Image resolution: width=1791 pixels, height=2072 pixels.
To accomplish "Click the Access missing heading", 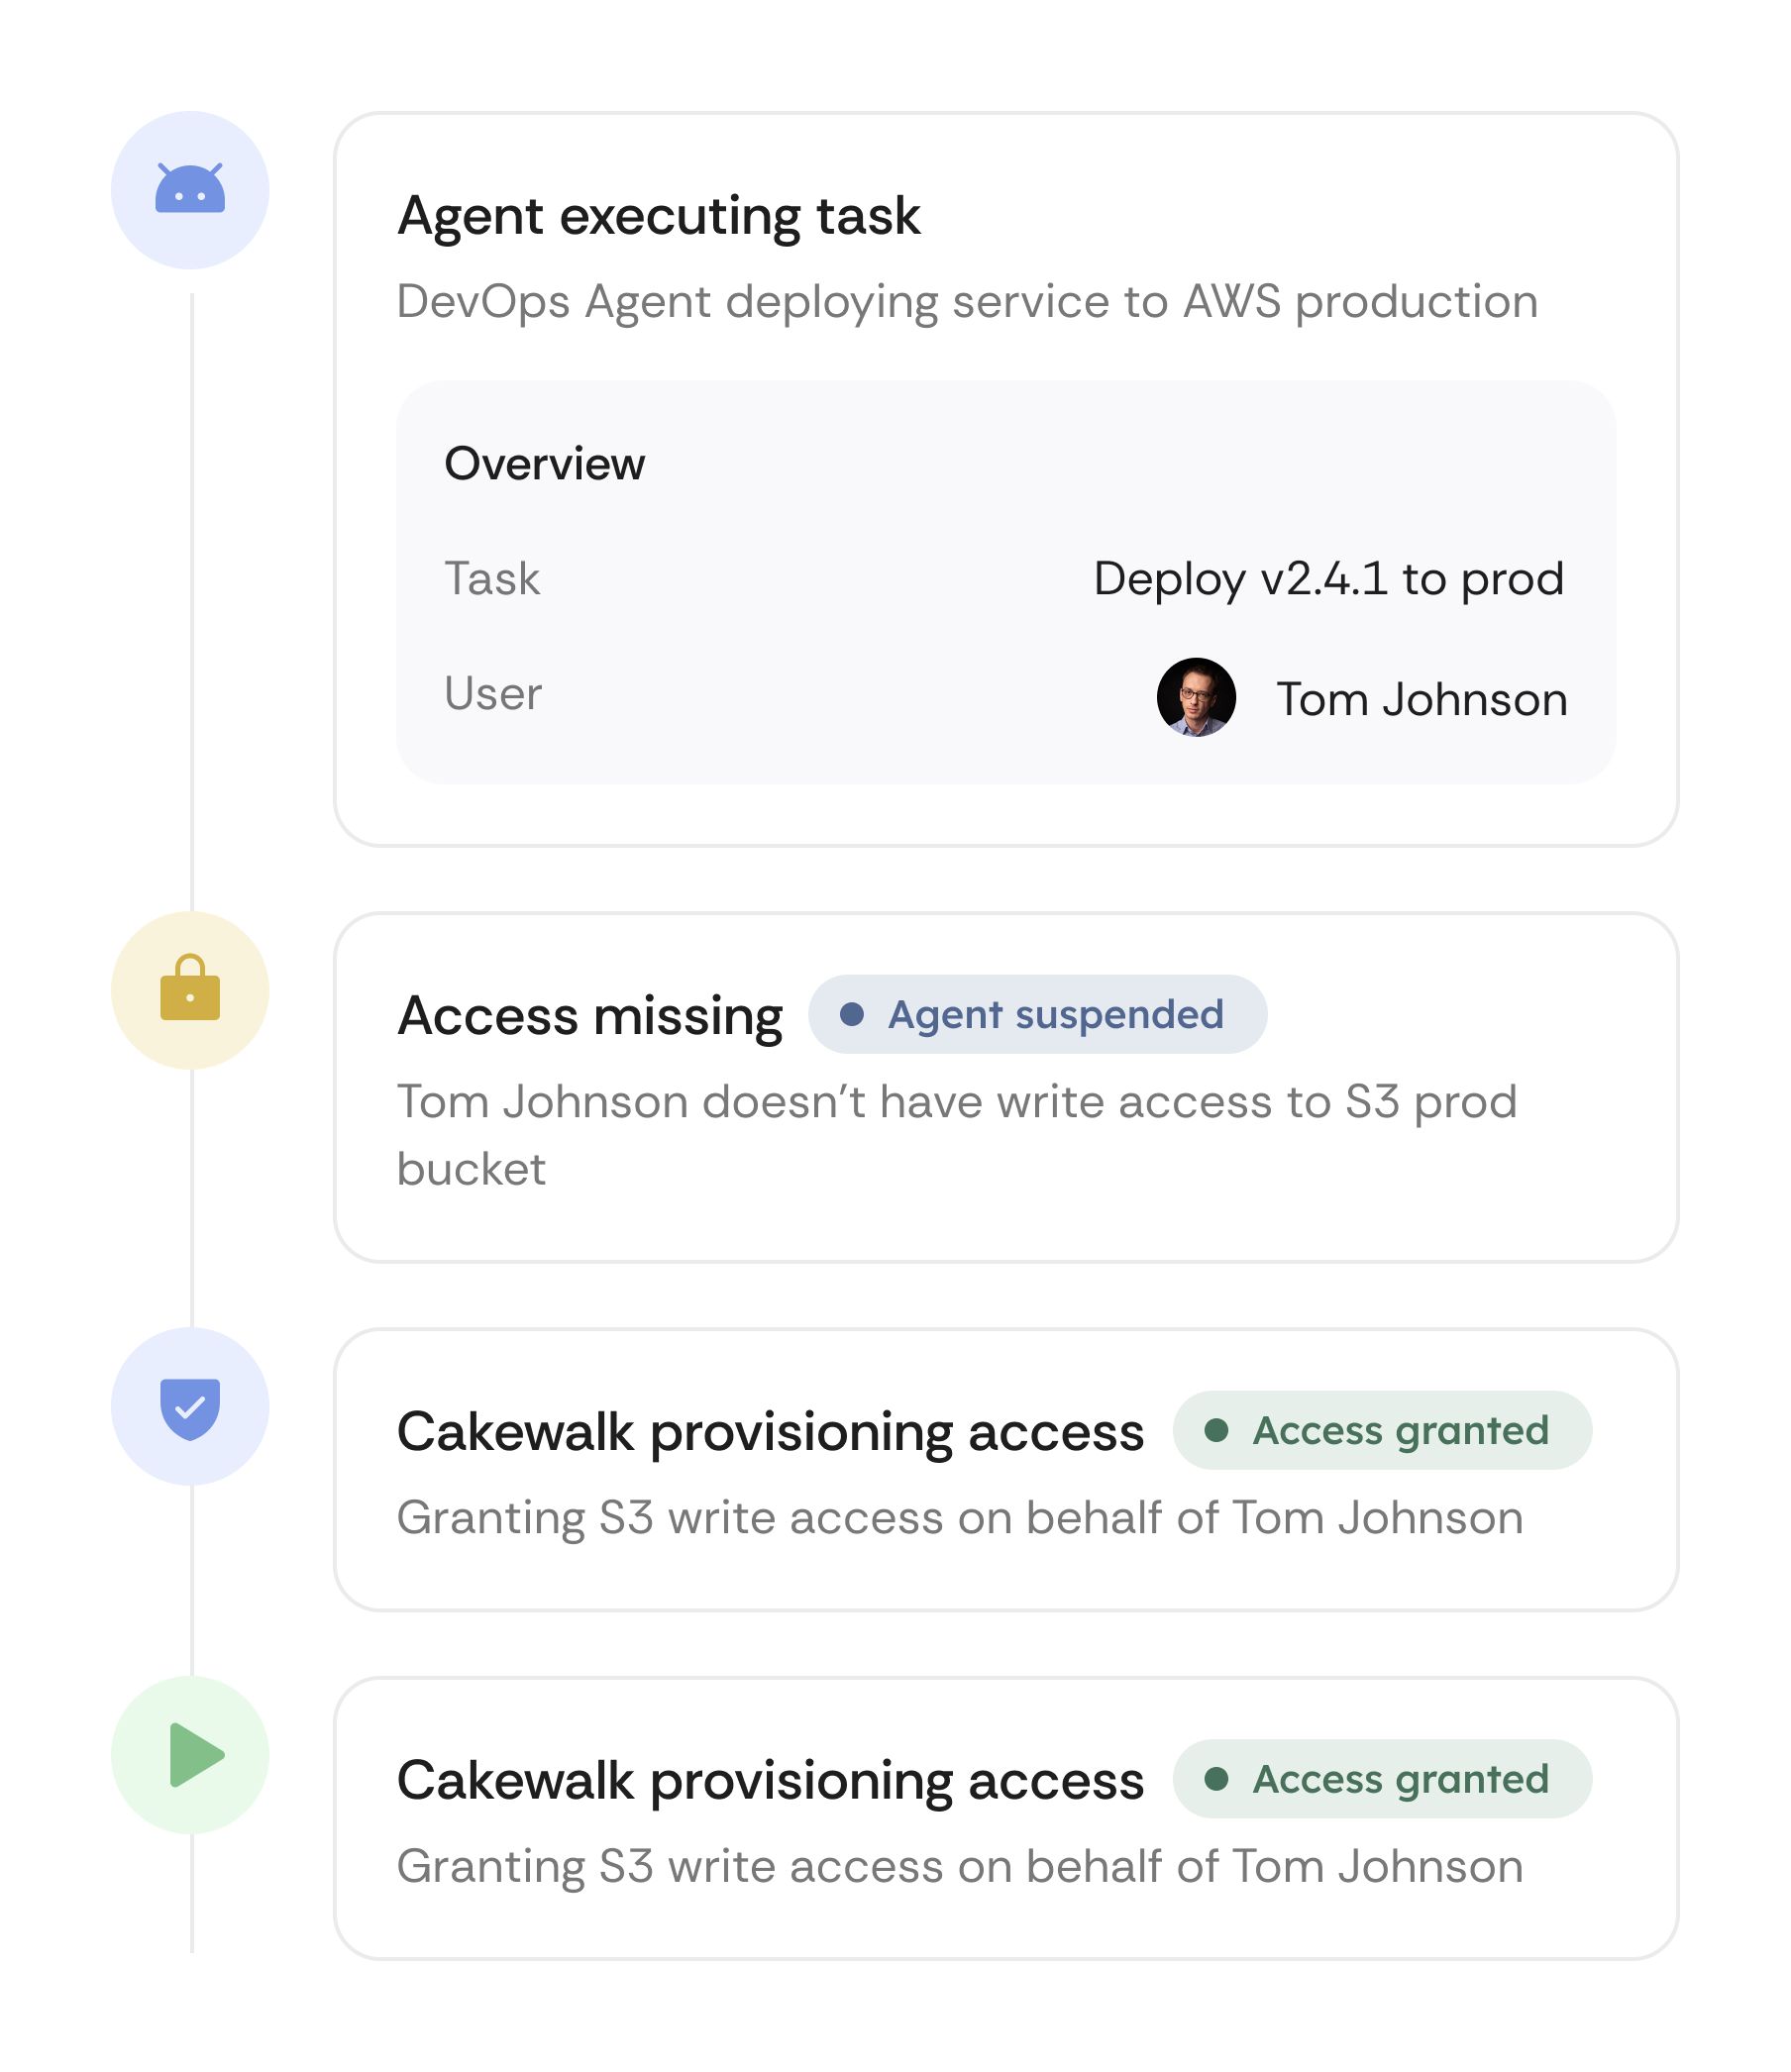I will click(590, 1016).
